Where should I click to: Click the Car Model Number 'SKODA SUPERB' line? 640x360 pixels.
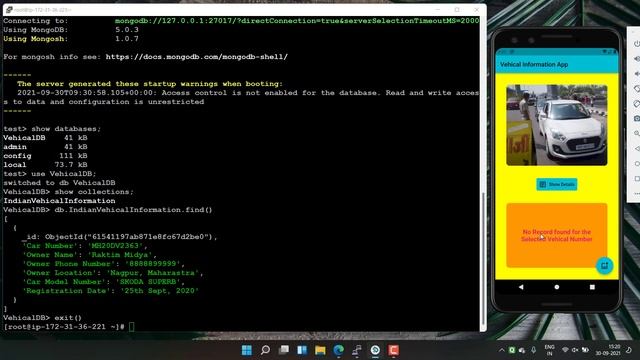point(103,282)
